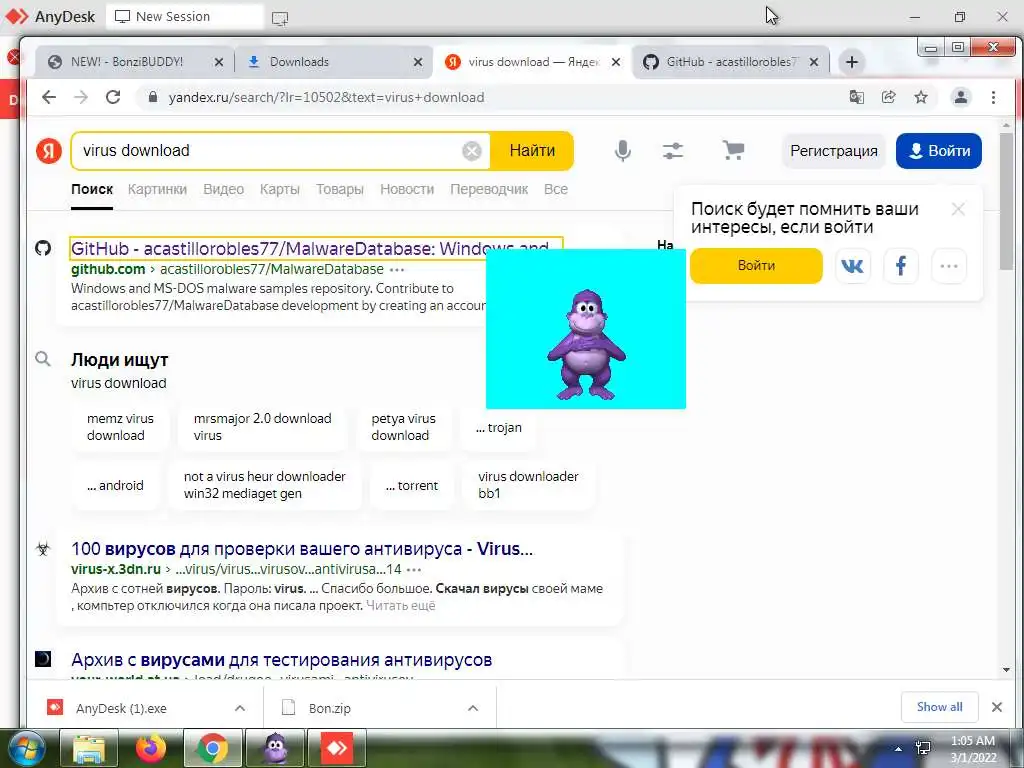The width and height of the screenshot is (1024, 768).
Task: Select the Видео search tab
Action: (223, 189)
